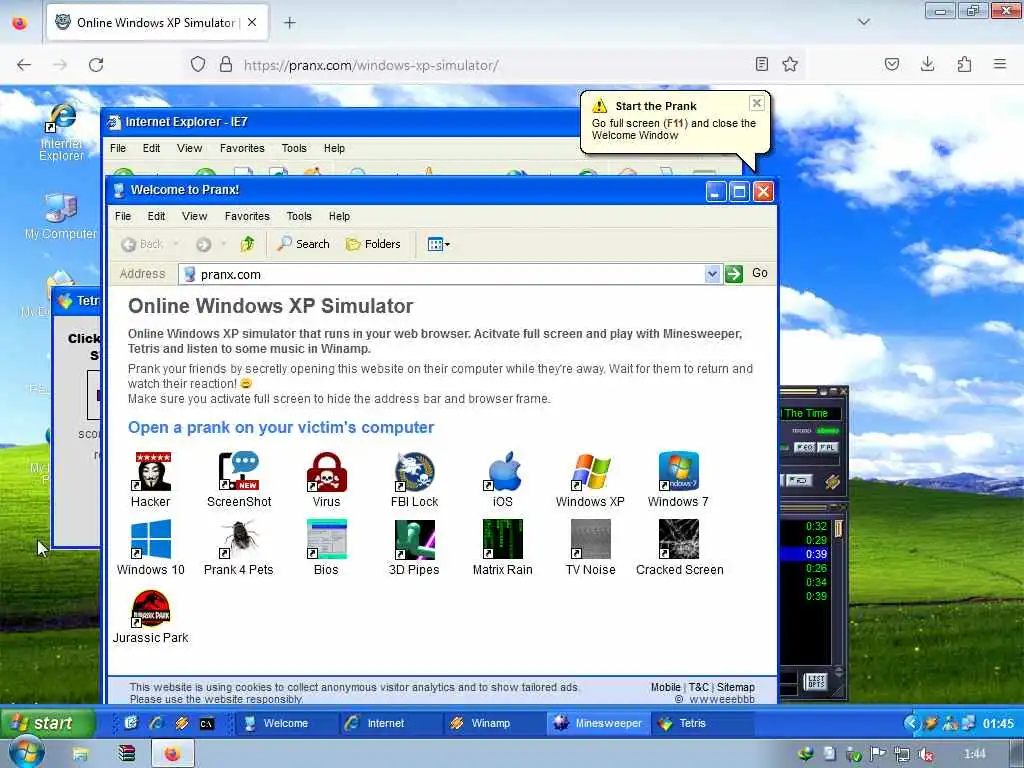The width and height of the screenshot is (1024, 768).
Task: Toggle Firefox reader view icon
Action: [761, 64]
